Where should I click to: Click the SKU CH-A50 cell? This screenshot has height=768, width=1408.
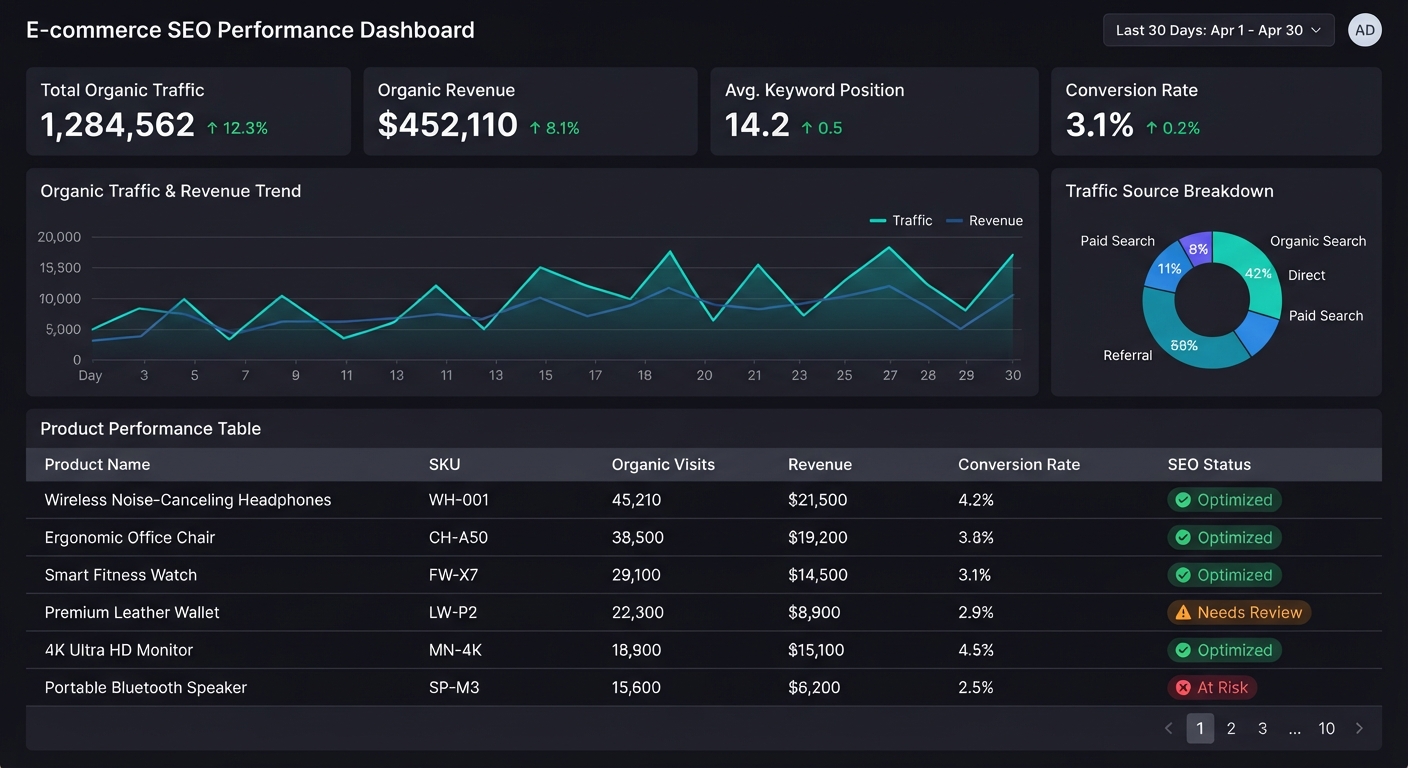point(459,537)
